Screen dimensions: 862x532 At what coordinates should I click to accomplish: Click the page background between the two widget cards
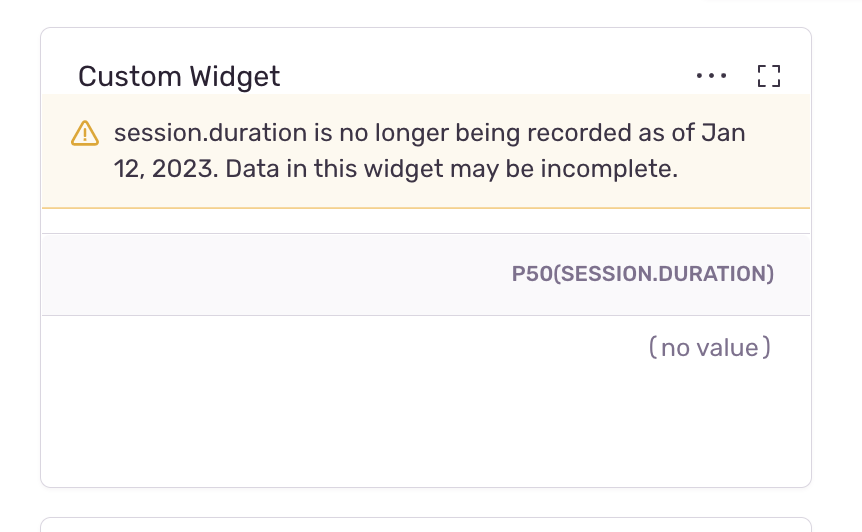click(426, 502)
